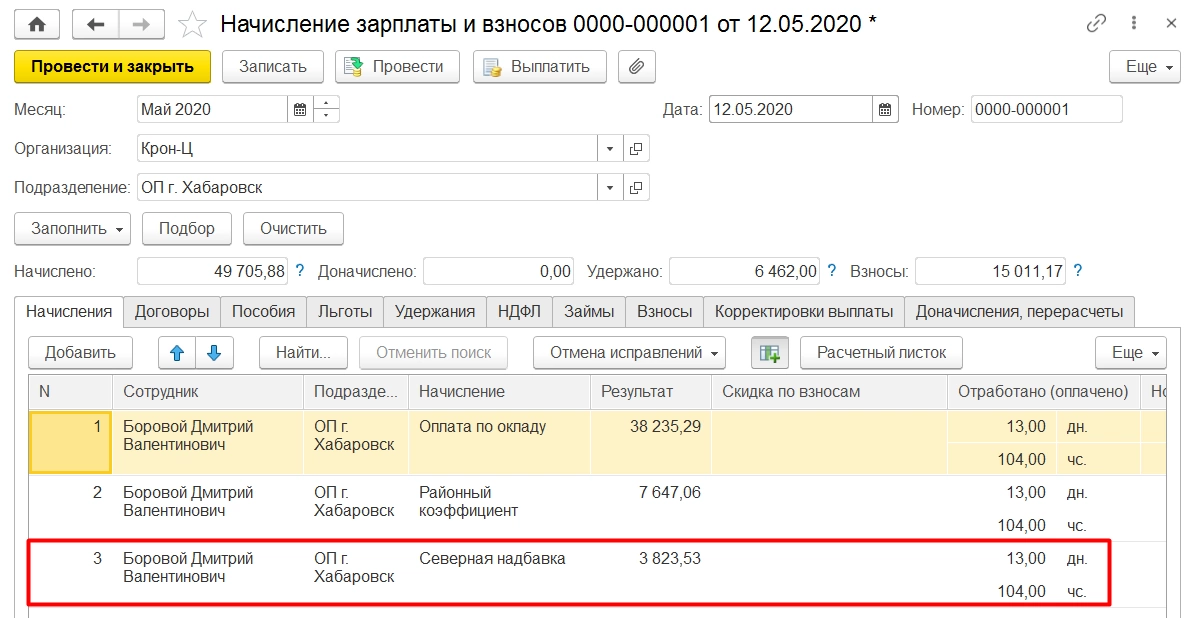The height and width of the screenshot is (618, 1200).
Task: Open attached files paperclip button
Action: [x=636, y=67]
